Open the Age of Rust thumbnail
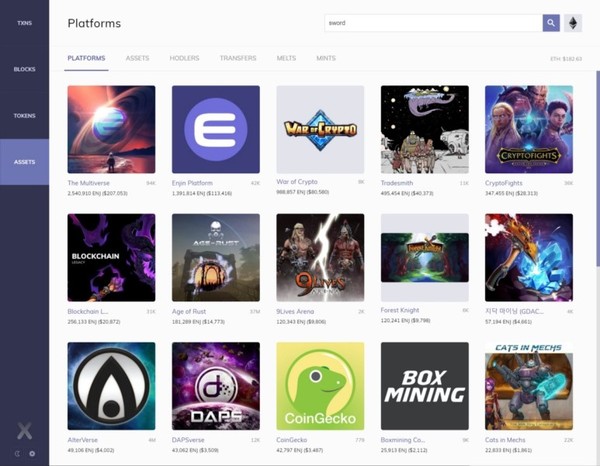600x466 pixels. [216, 257]
